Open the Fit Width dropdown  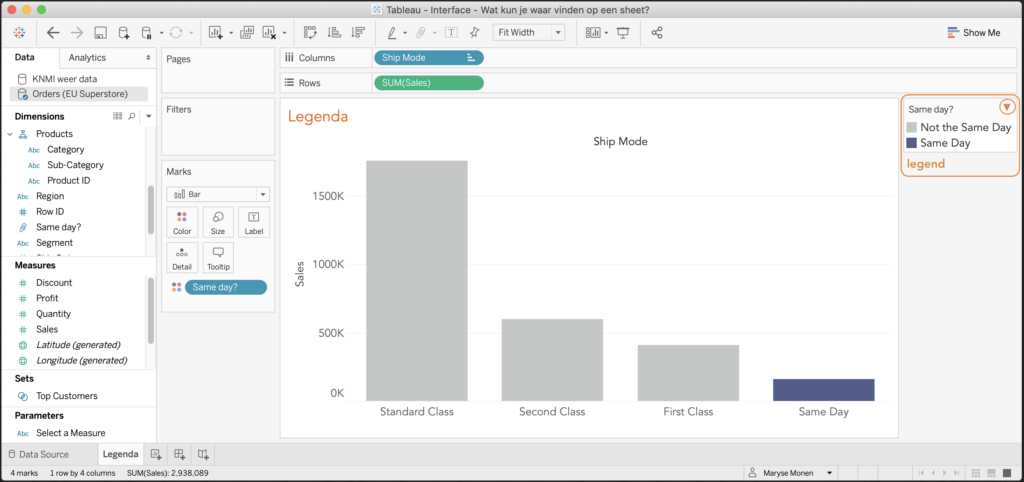[530, 33]
